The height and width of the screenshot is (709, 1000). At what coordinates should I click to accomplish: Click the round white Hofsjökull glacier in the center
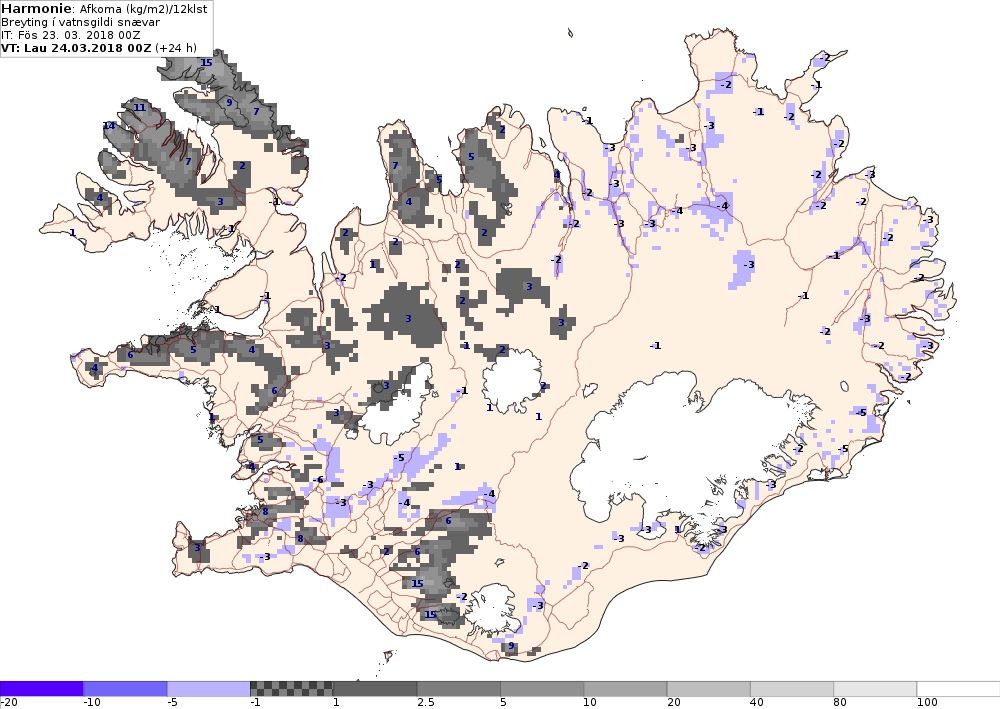(x=513, y=381)
